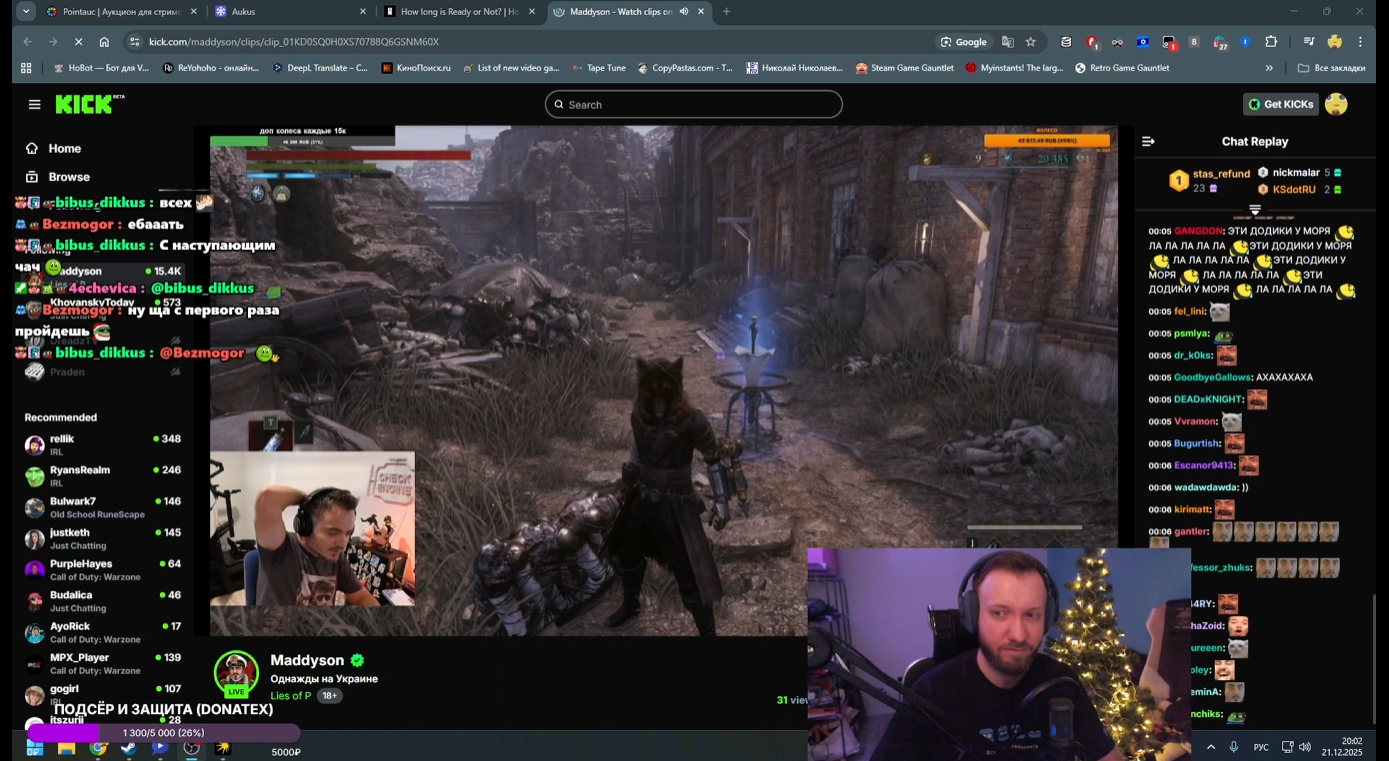This screenshot has width=1389, height=761.
Task: Open MPX_Player recommended channel
Action: (103, 663)
